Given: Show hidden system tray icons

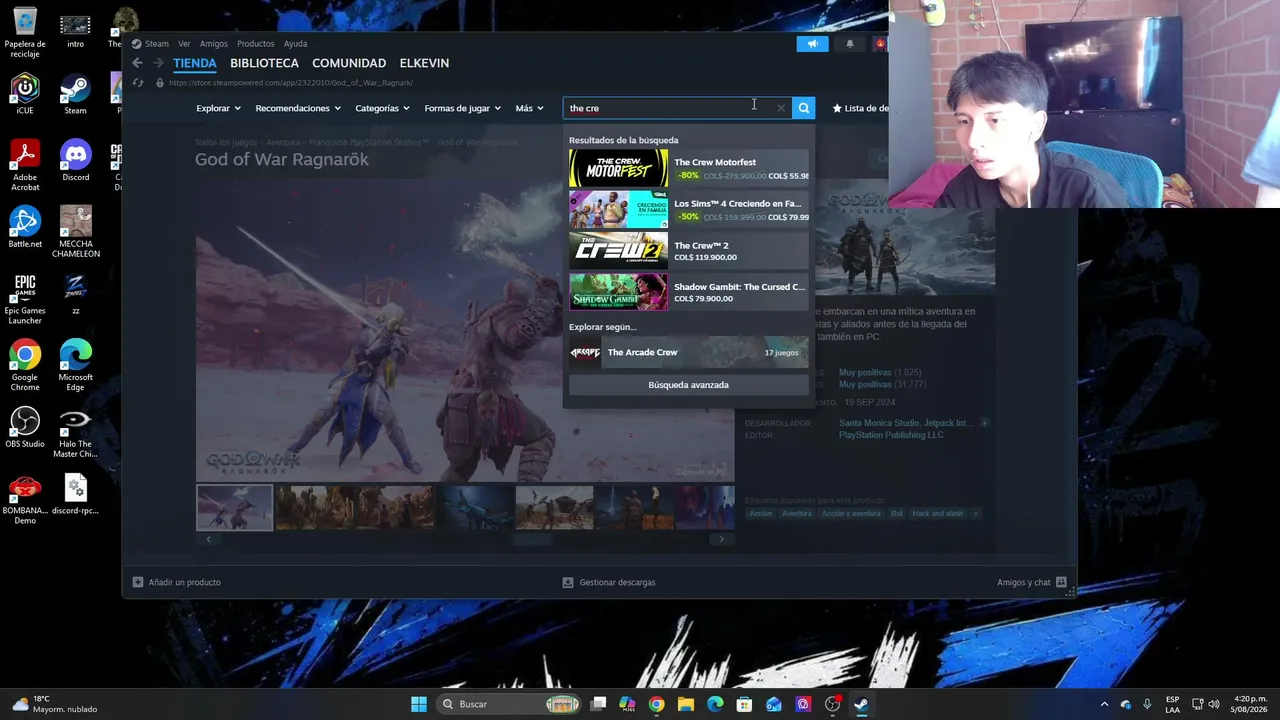Looking at the screenshot, I should 1104,704.
